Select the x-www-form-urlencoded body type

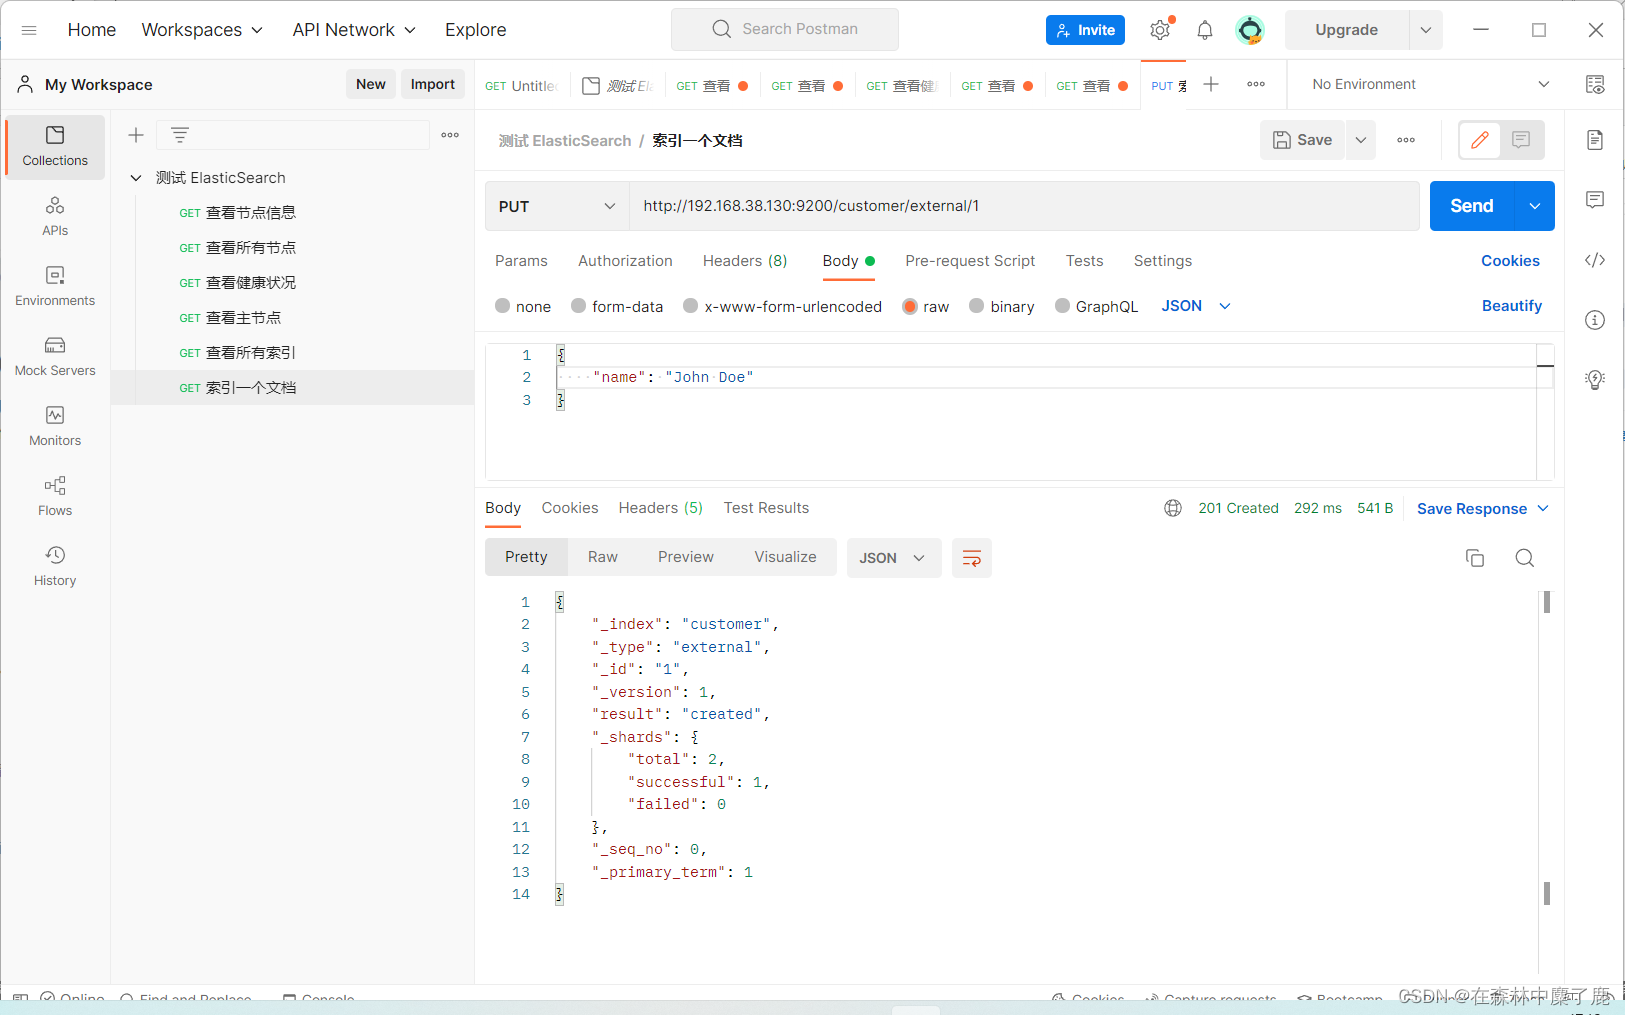click(690, 306)
